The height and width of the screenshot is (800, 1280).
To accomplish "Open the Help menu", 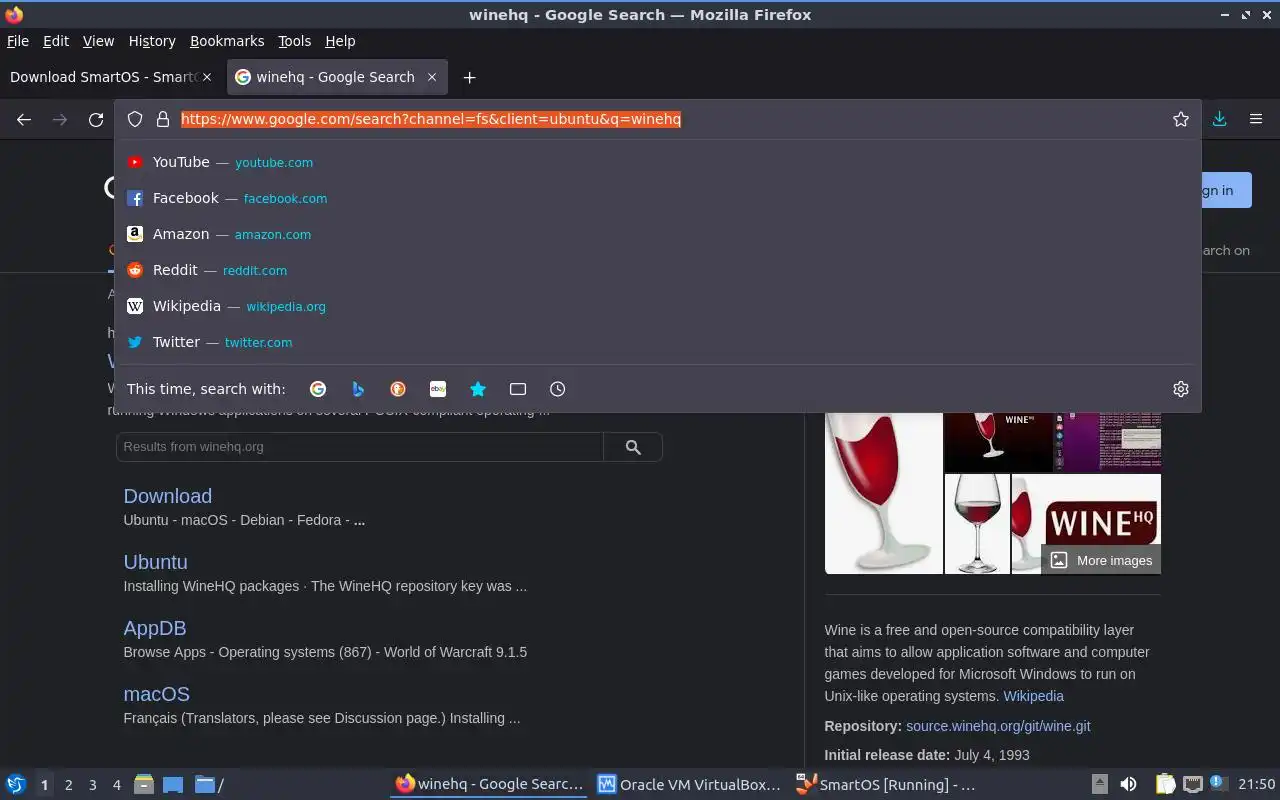I will coord(340,41).
